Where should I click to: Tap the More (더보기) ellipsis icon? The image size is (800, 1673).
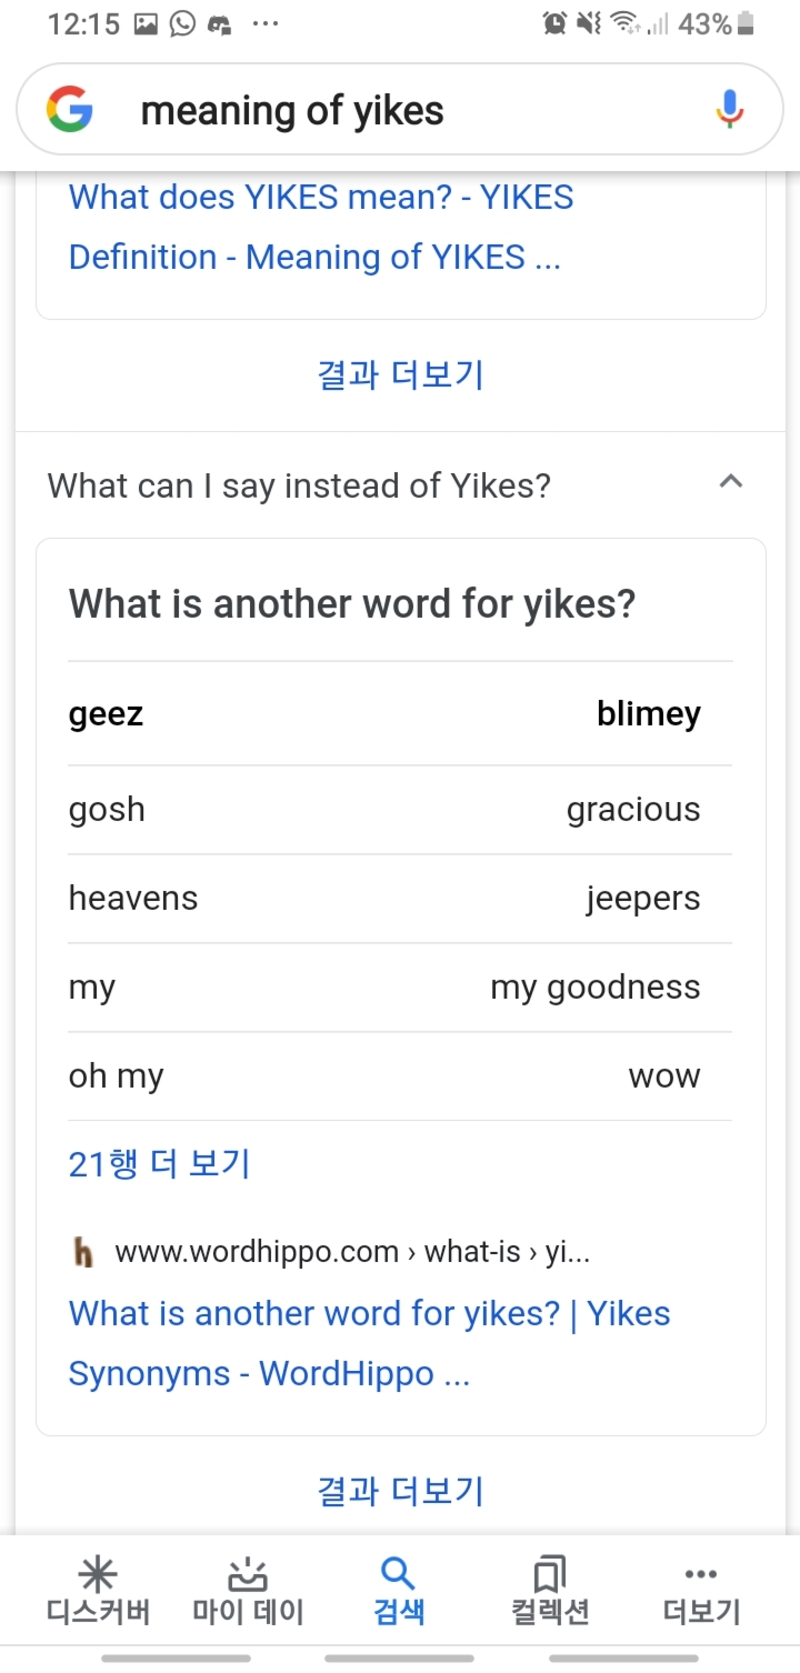coord(700,1572)
